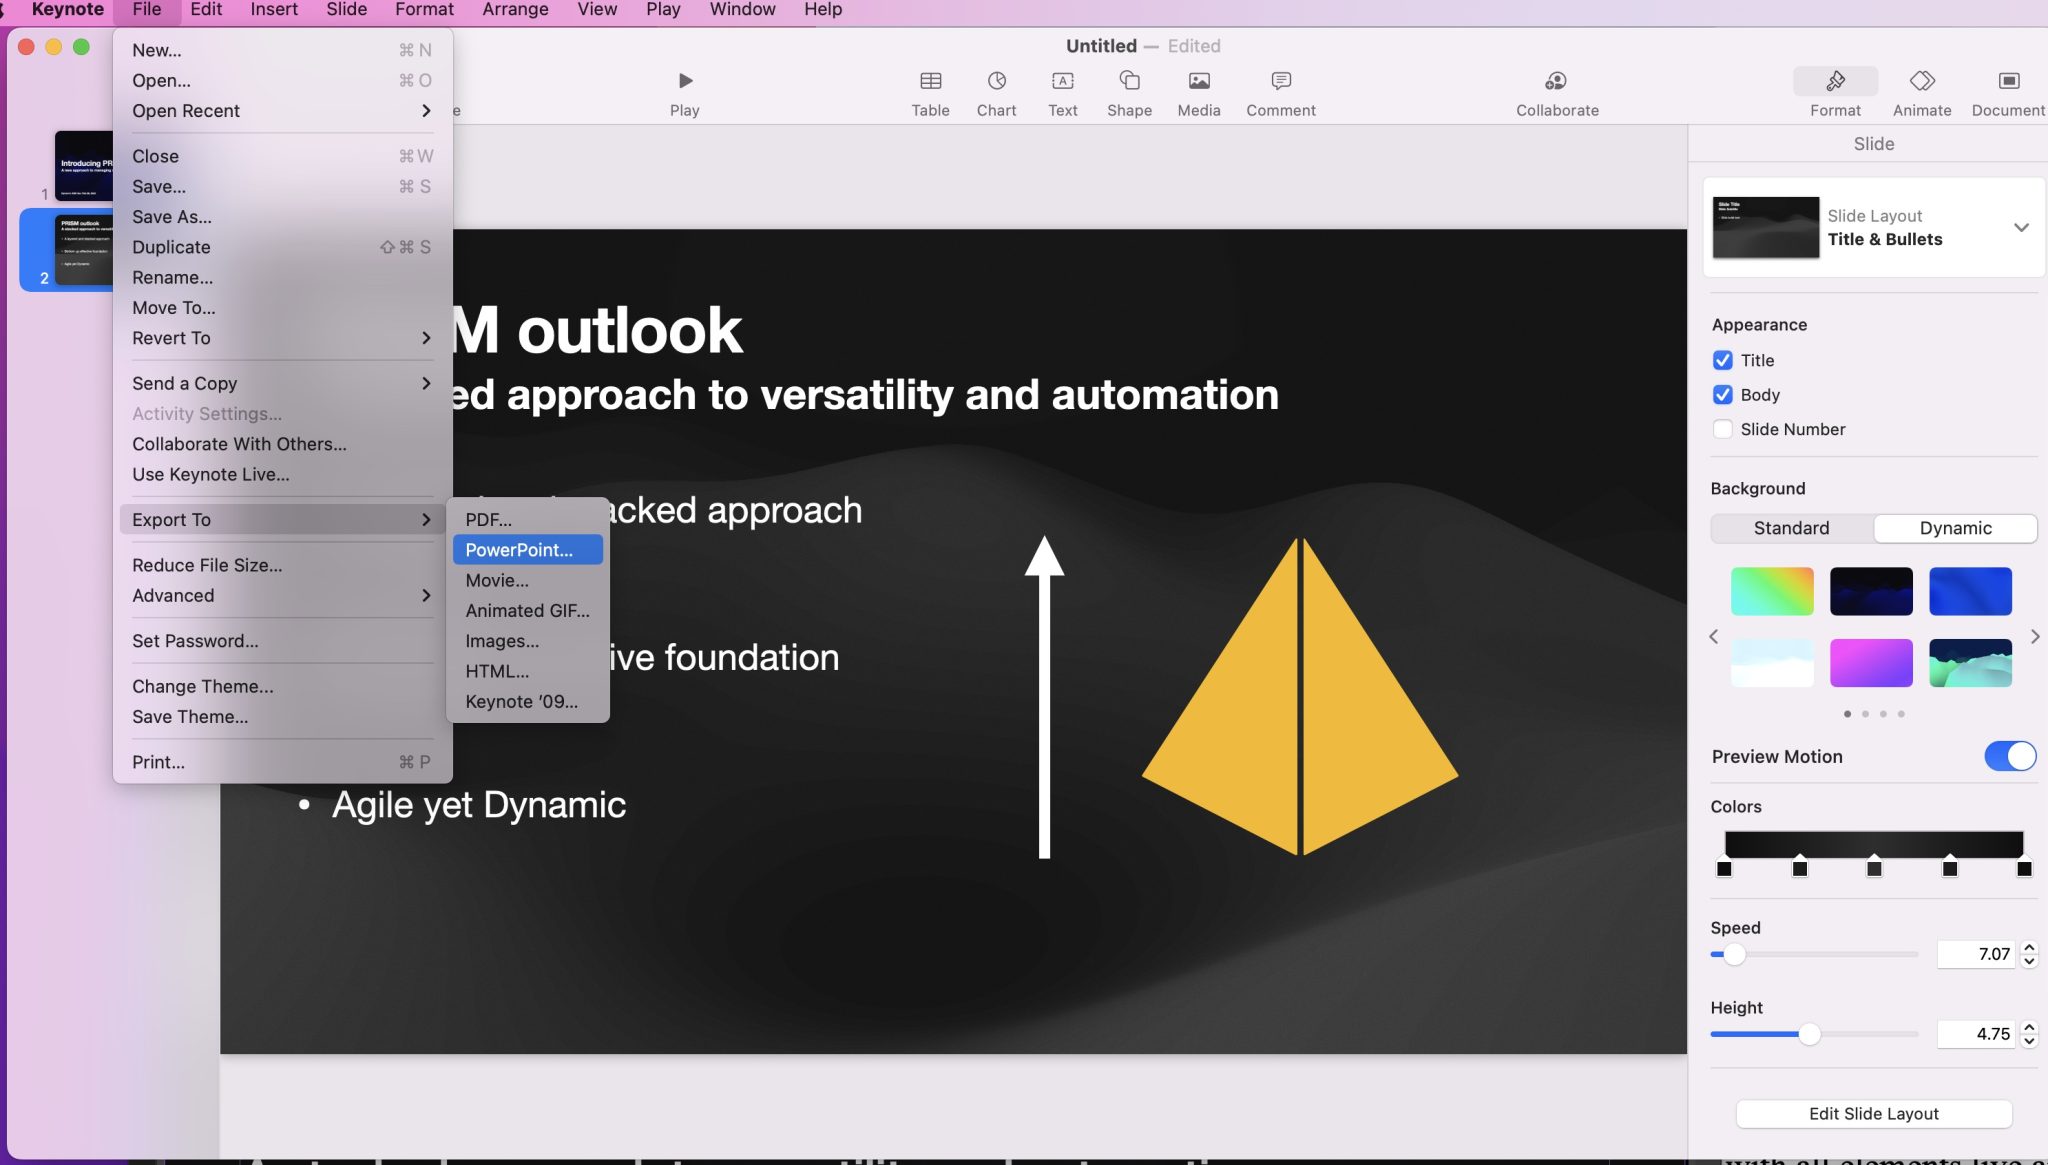
Task: Uncheck the Title appearance checkbox
Action: click(1723, 360)
